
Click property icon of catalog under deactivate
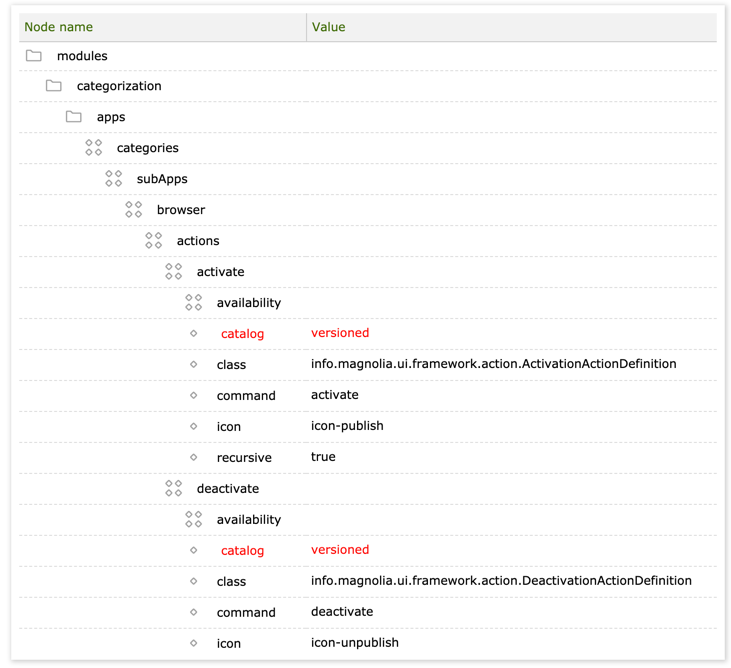(x=193, y=550)
